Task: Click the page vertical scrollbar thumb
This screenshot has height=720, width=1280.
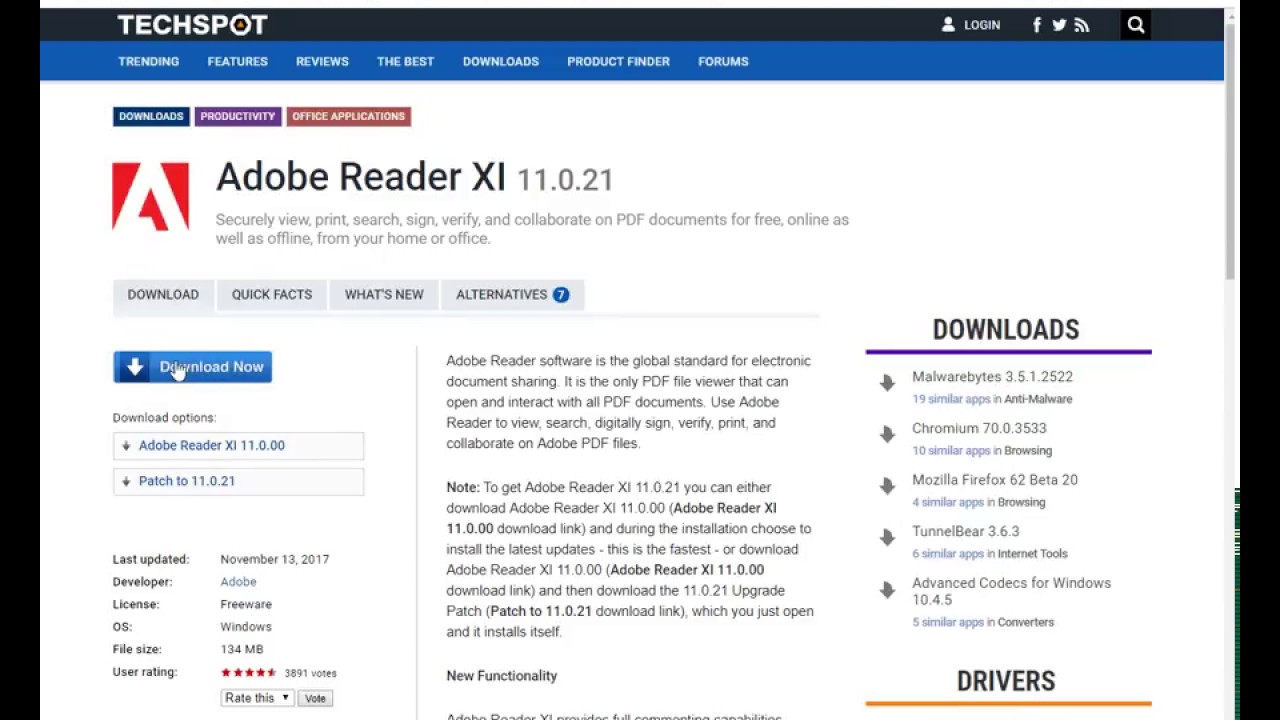Action: pyautogui.click(x=1231, y=150)
